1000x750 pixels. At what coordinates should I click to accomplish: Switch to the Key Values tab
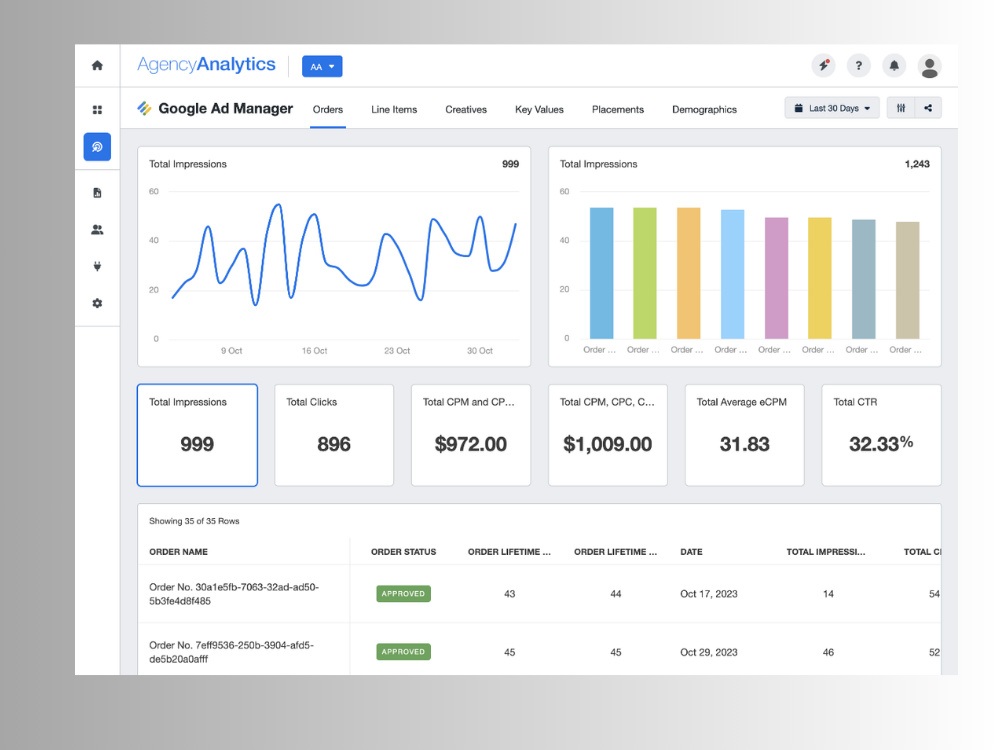pyautogui.click(x=540, y=110)
